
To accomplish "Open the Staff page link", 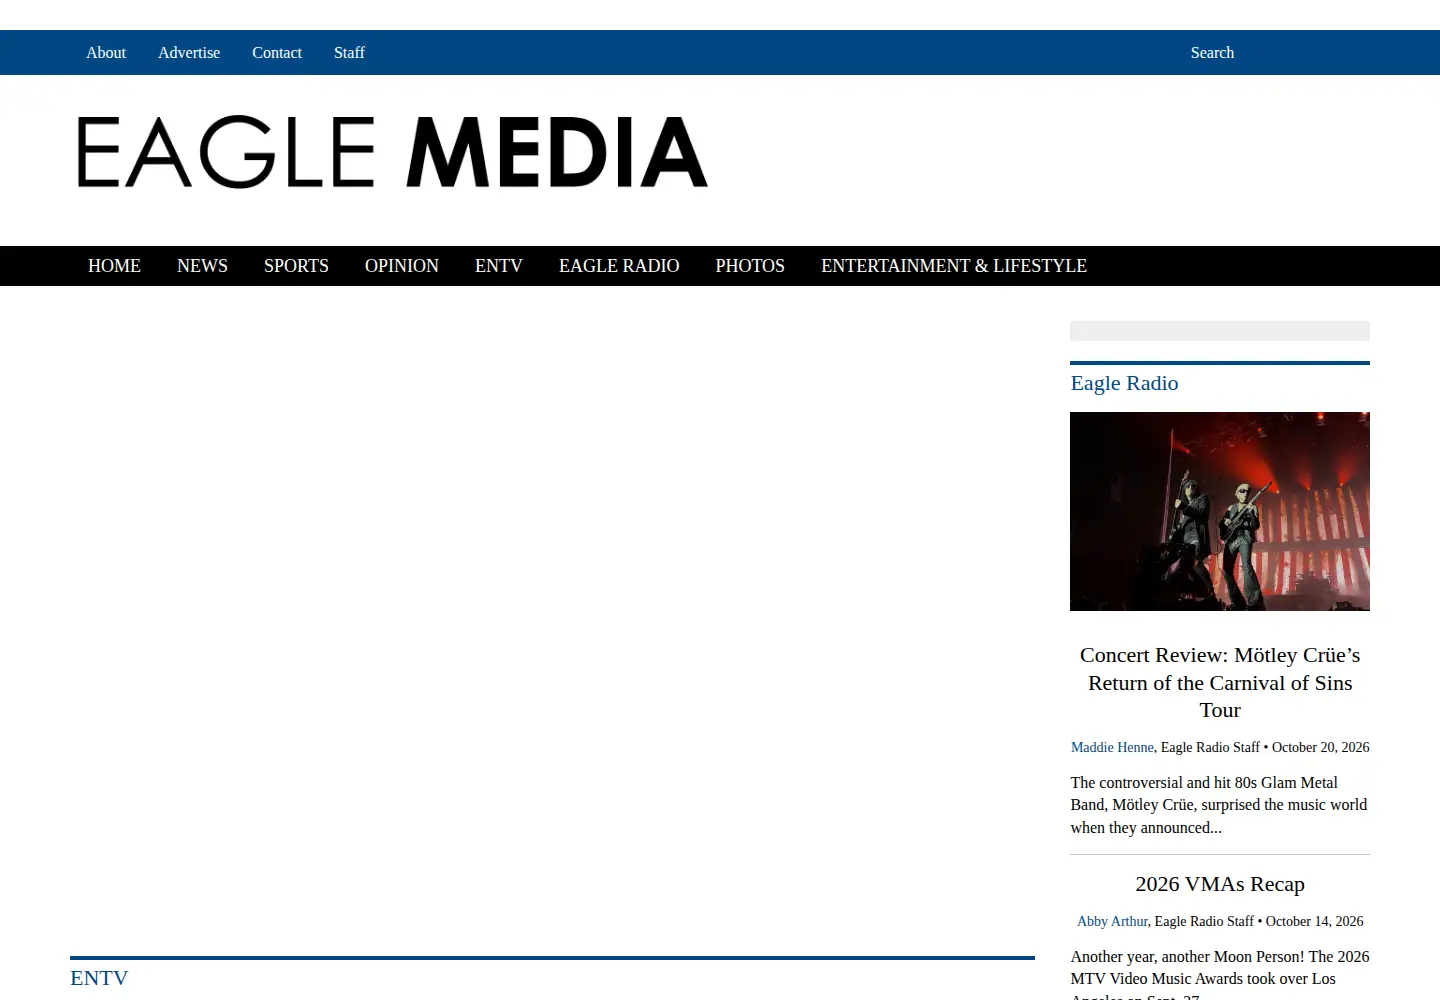I will tap(349, 53).
